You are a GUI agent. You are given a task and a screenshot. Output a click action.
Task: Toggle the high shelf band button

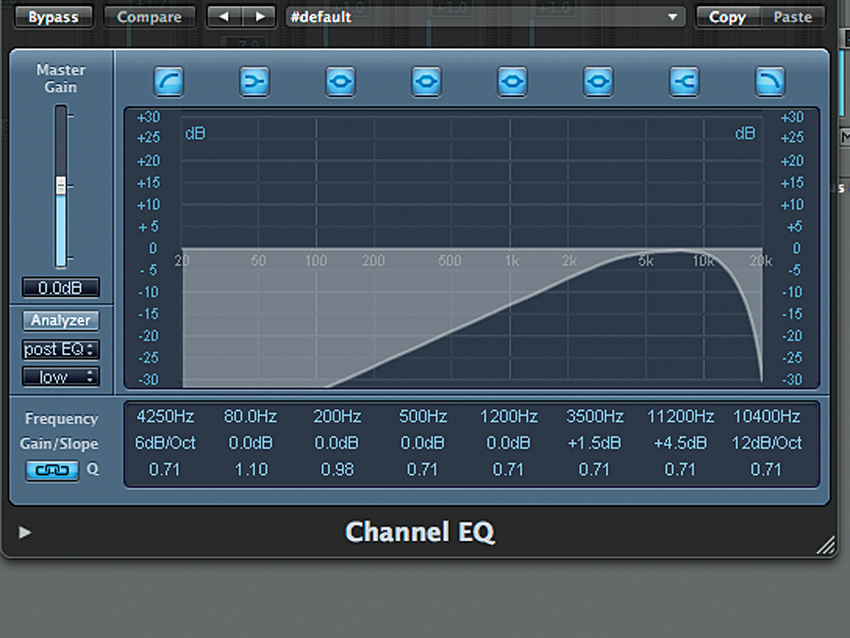click(684, 82)
